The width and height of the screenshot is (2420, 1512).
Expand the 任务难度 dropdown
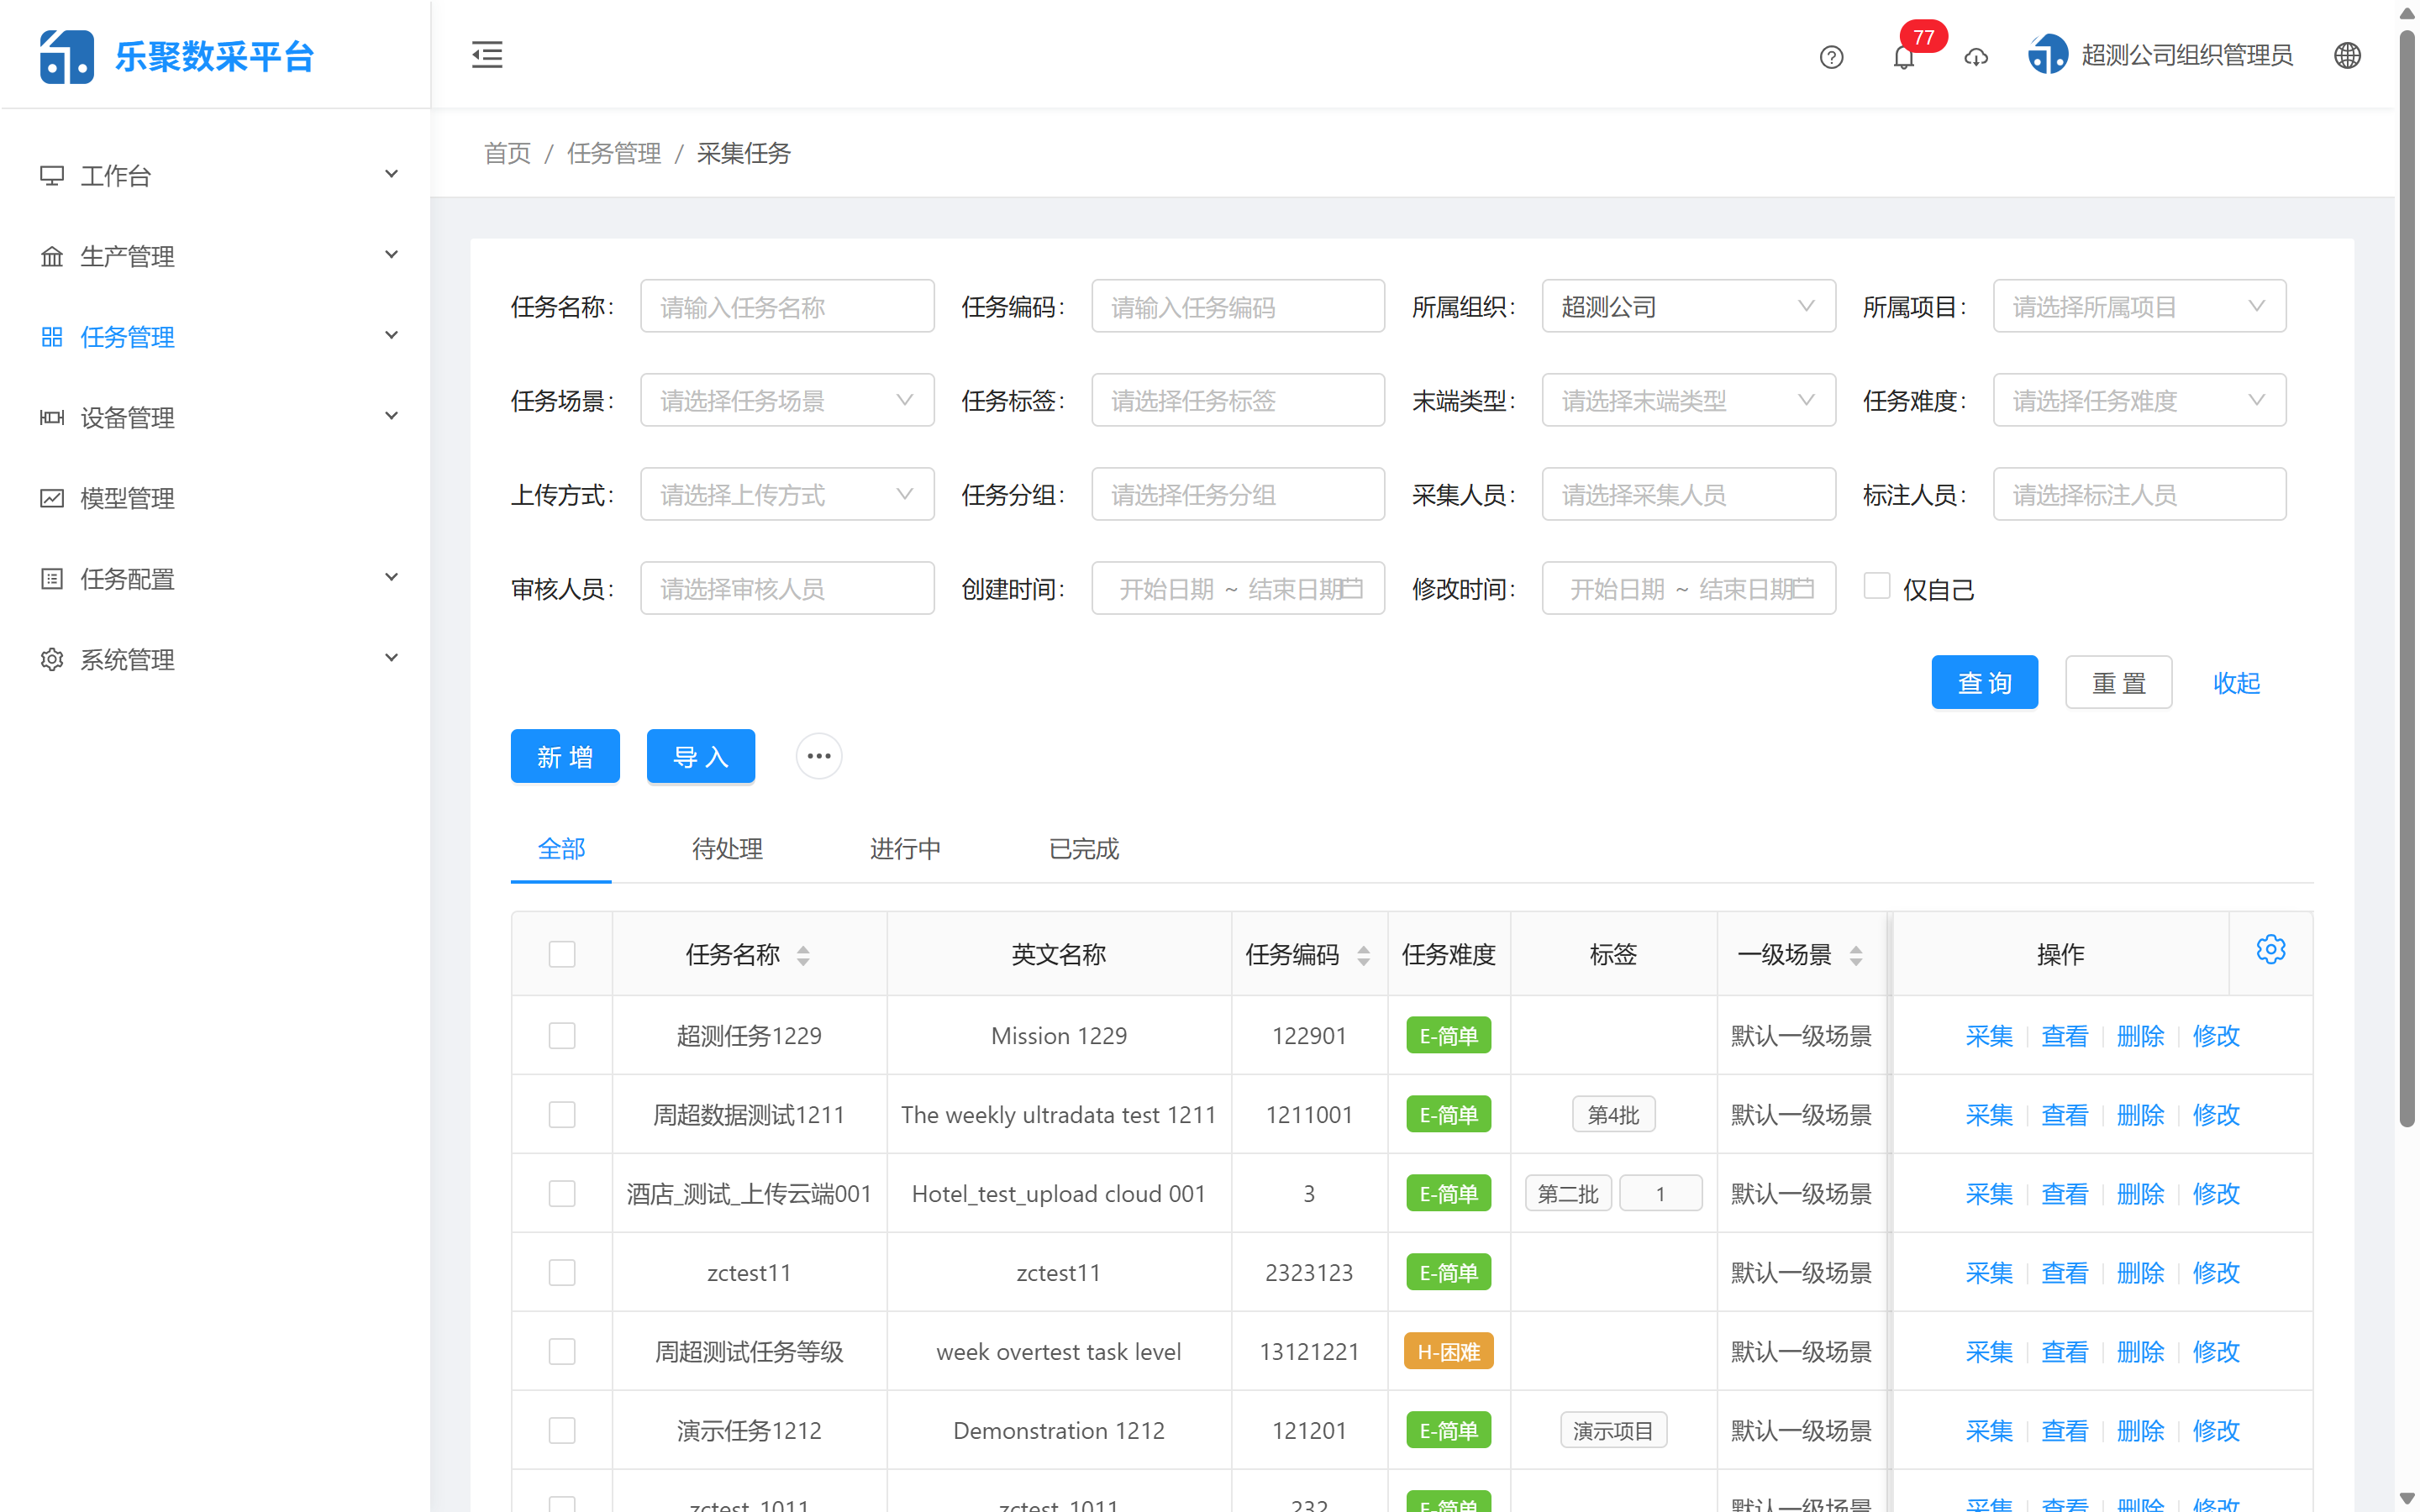[2139, 400]
